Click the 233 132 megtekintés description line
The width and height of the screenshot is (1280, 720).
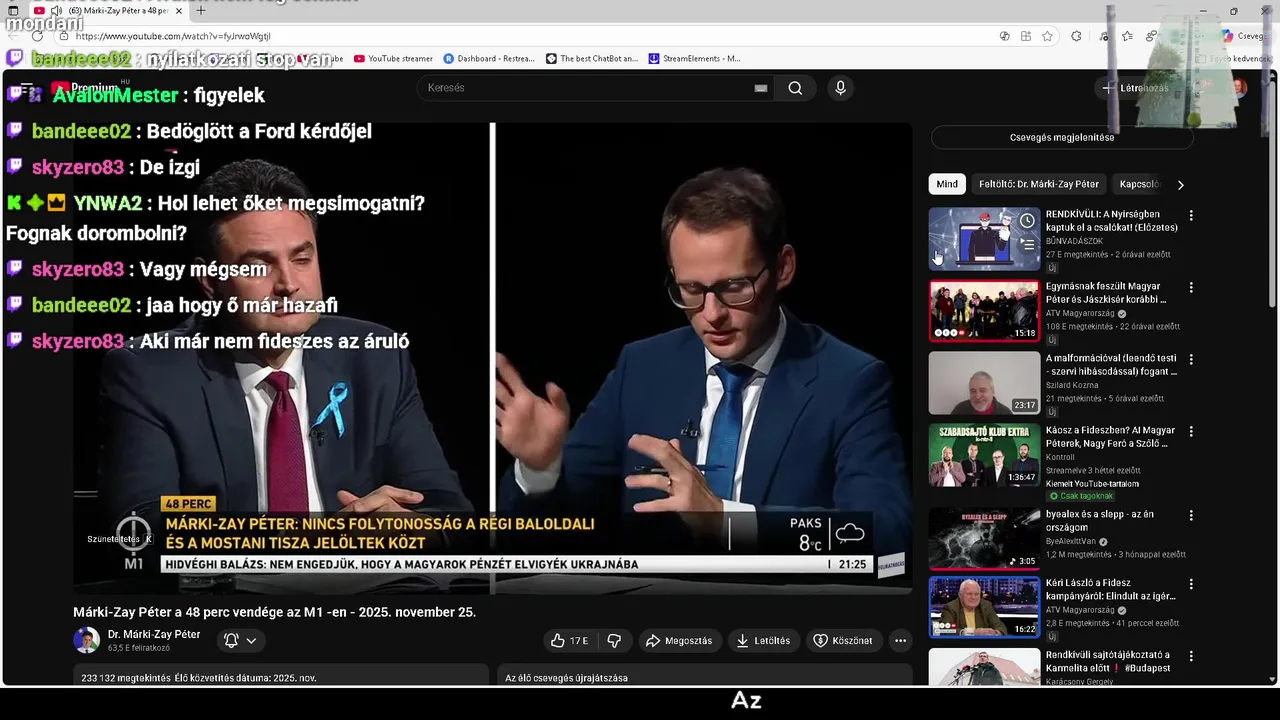pos(199,678)
